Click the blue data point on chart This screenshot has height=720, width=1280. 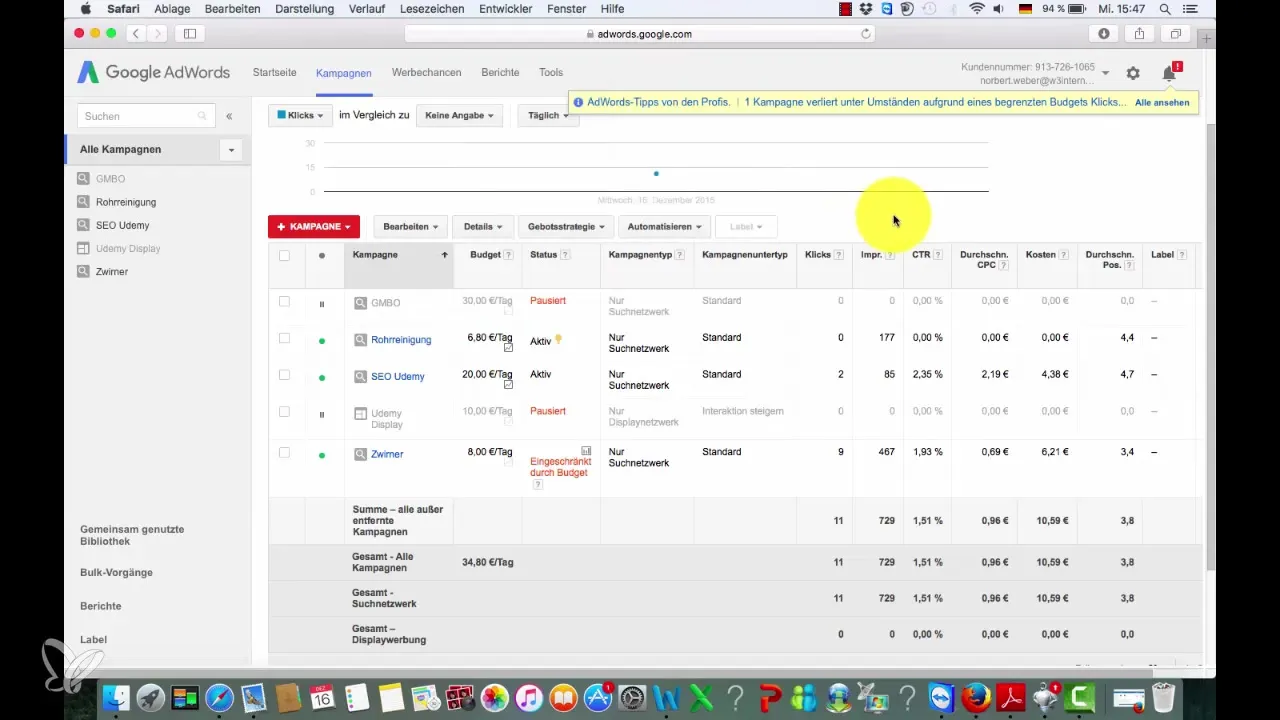point(656,173)
